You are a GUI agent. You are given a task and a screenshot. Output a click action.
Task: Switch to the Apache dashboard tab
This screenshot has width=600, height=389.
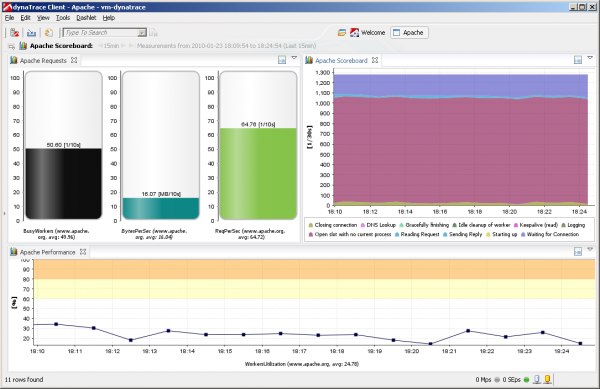(409, 33)
